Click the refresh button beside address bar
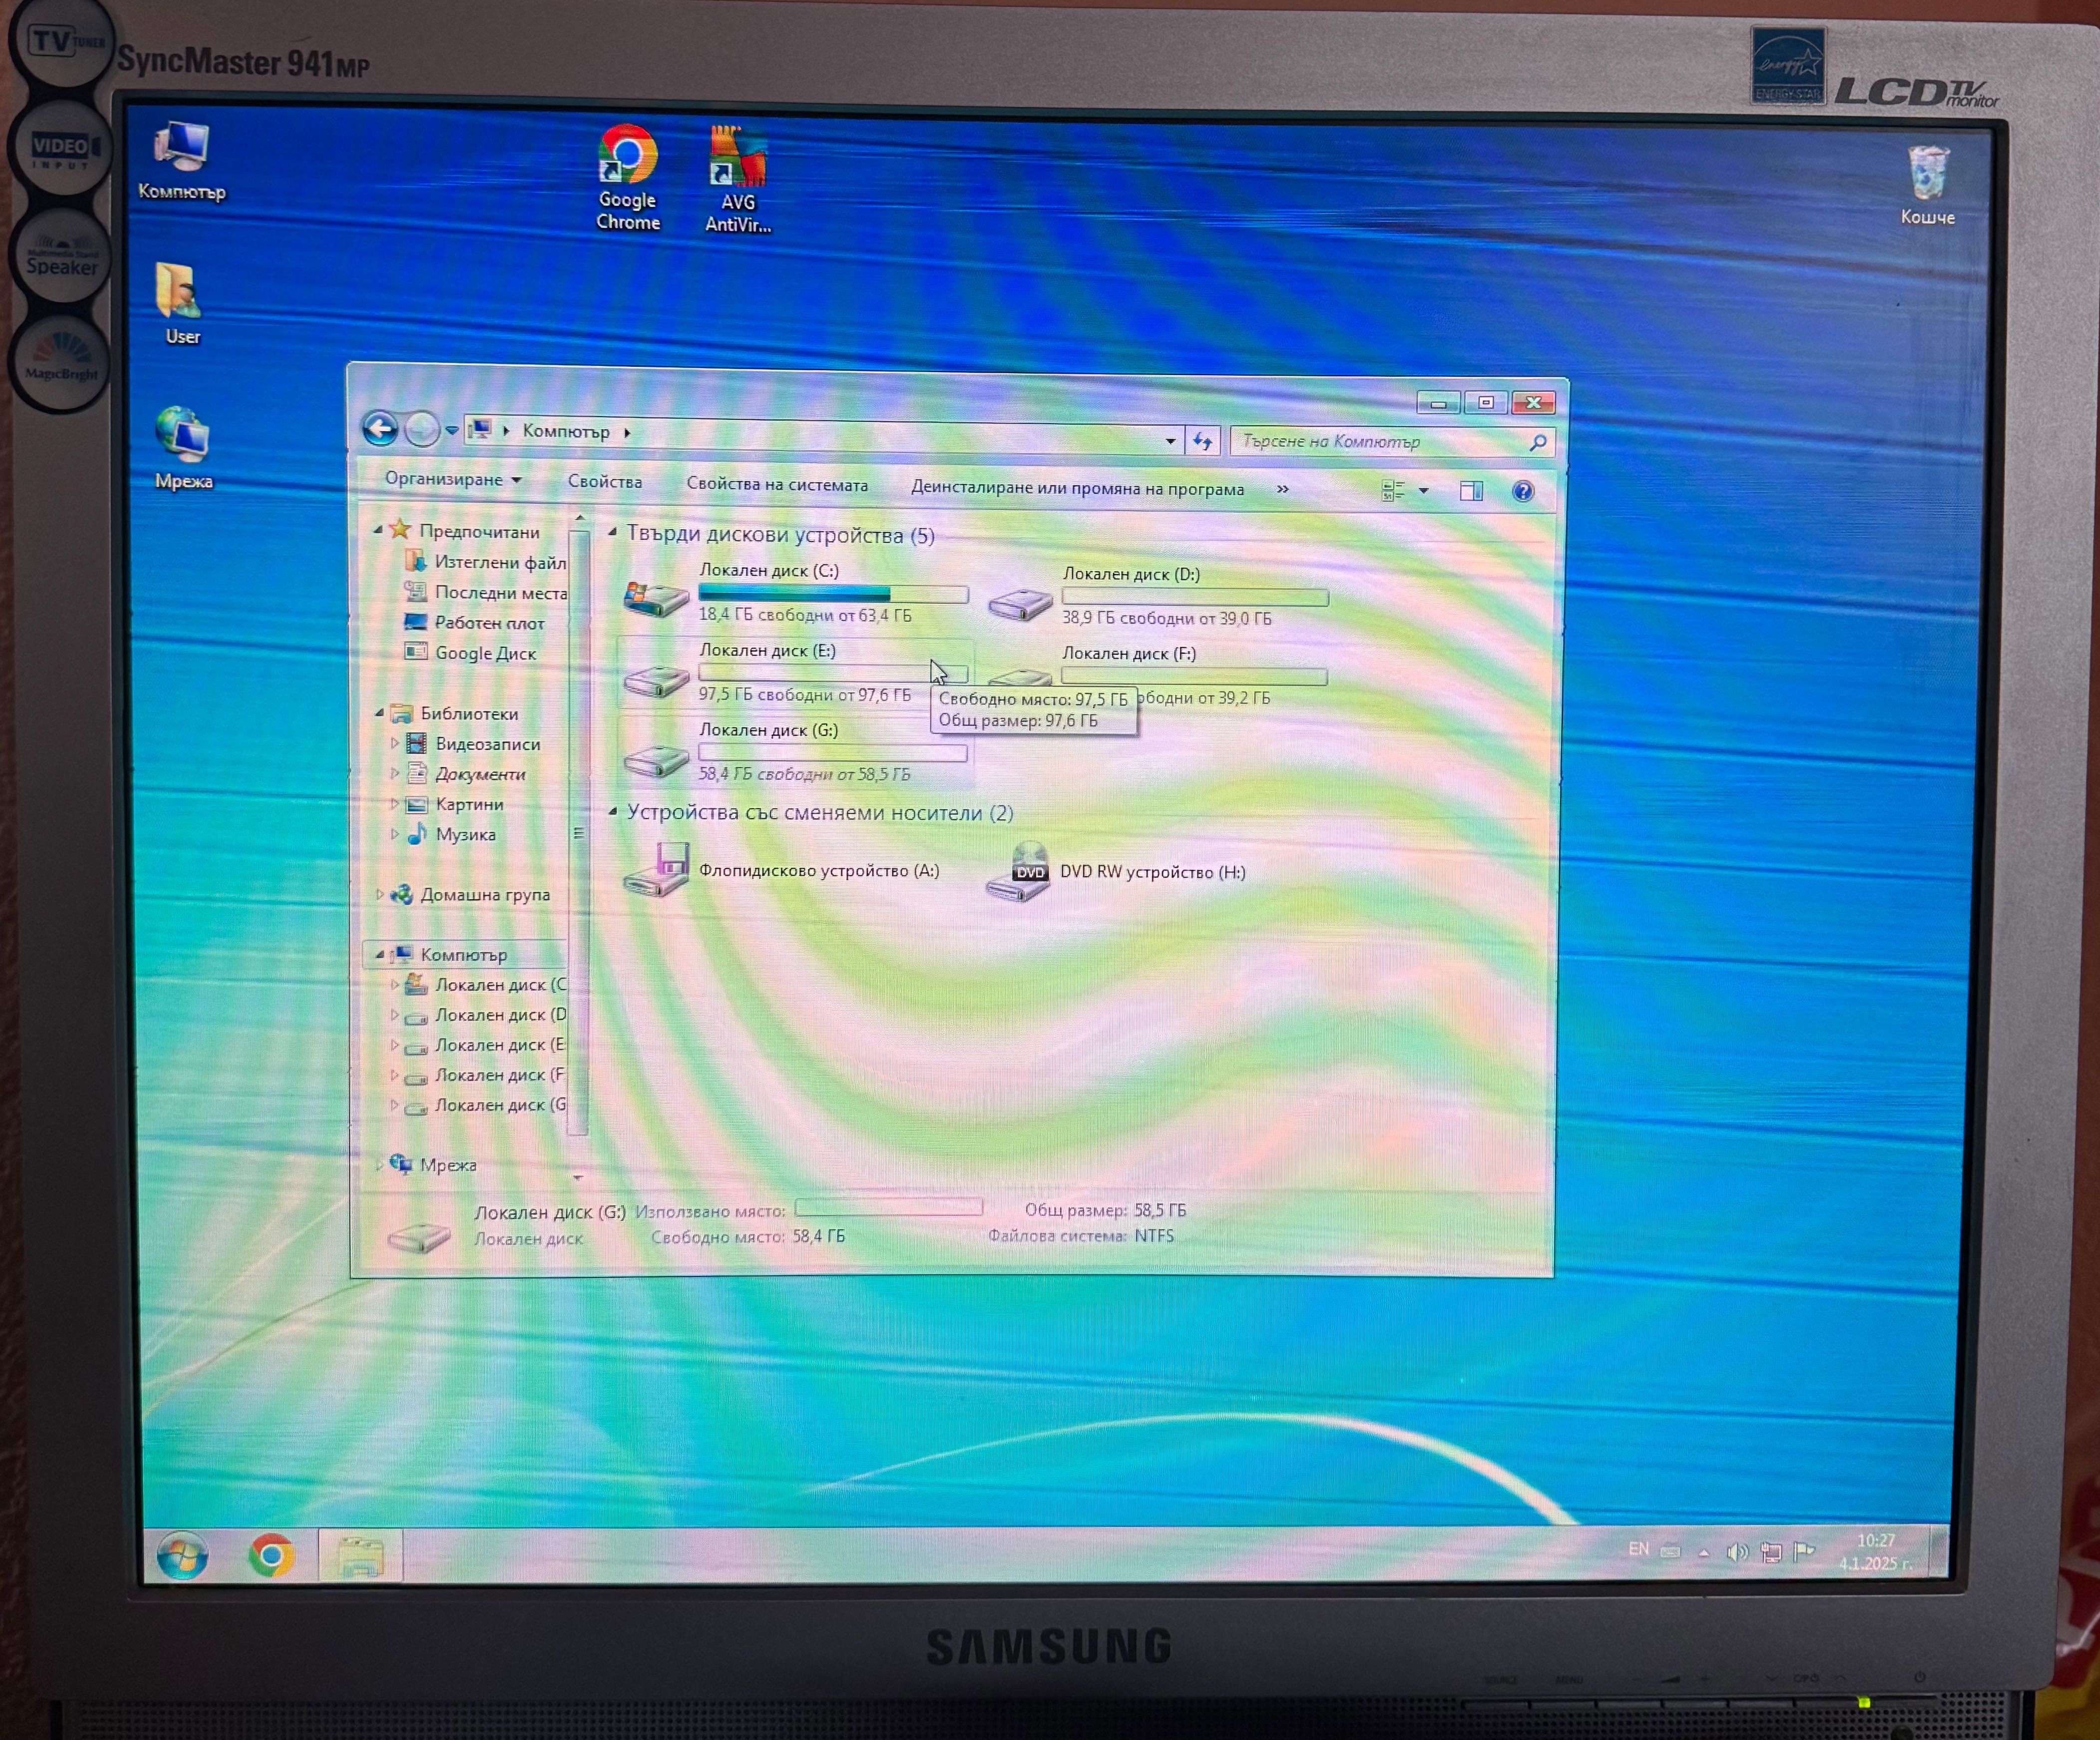This screenshot has height=1740, width=2100. tap(1202, 440)
